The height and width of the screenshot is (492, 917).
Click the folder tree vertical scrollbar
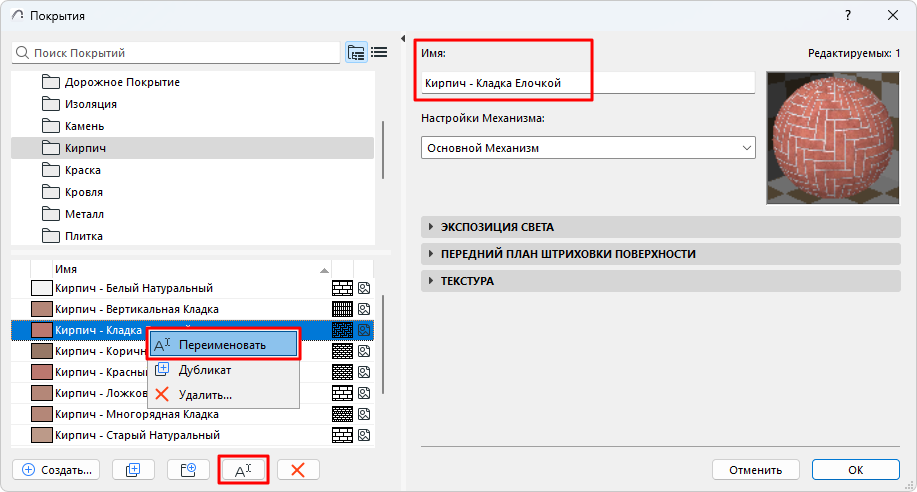pyautogui.click(x=383, y=150)
